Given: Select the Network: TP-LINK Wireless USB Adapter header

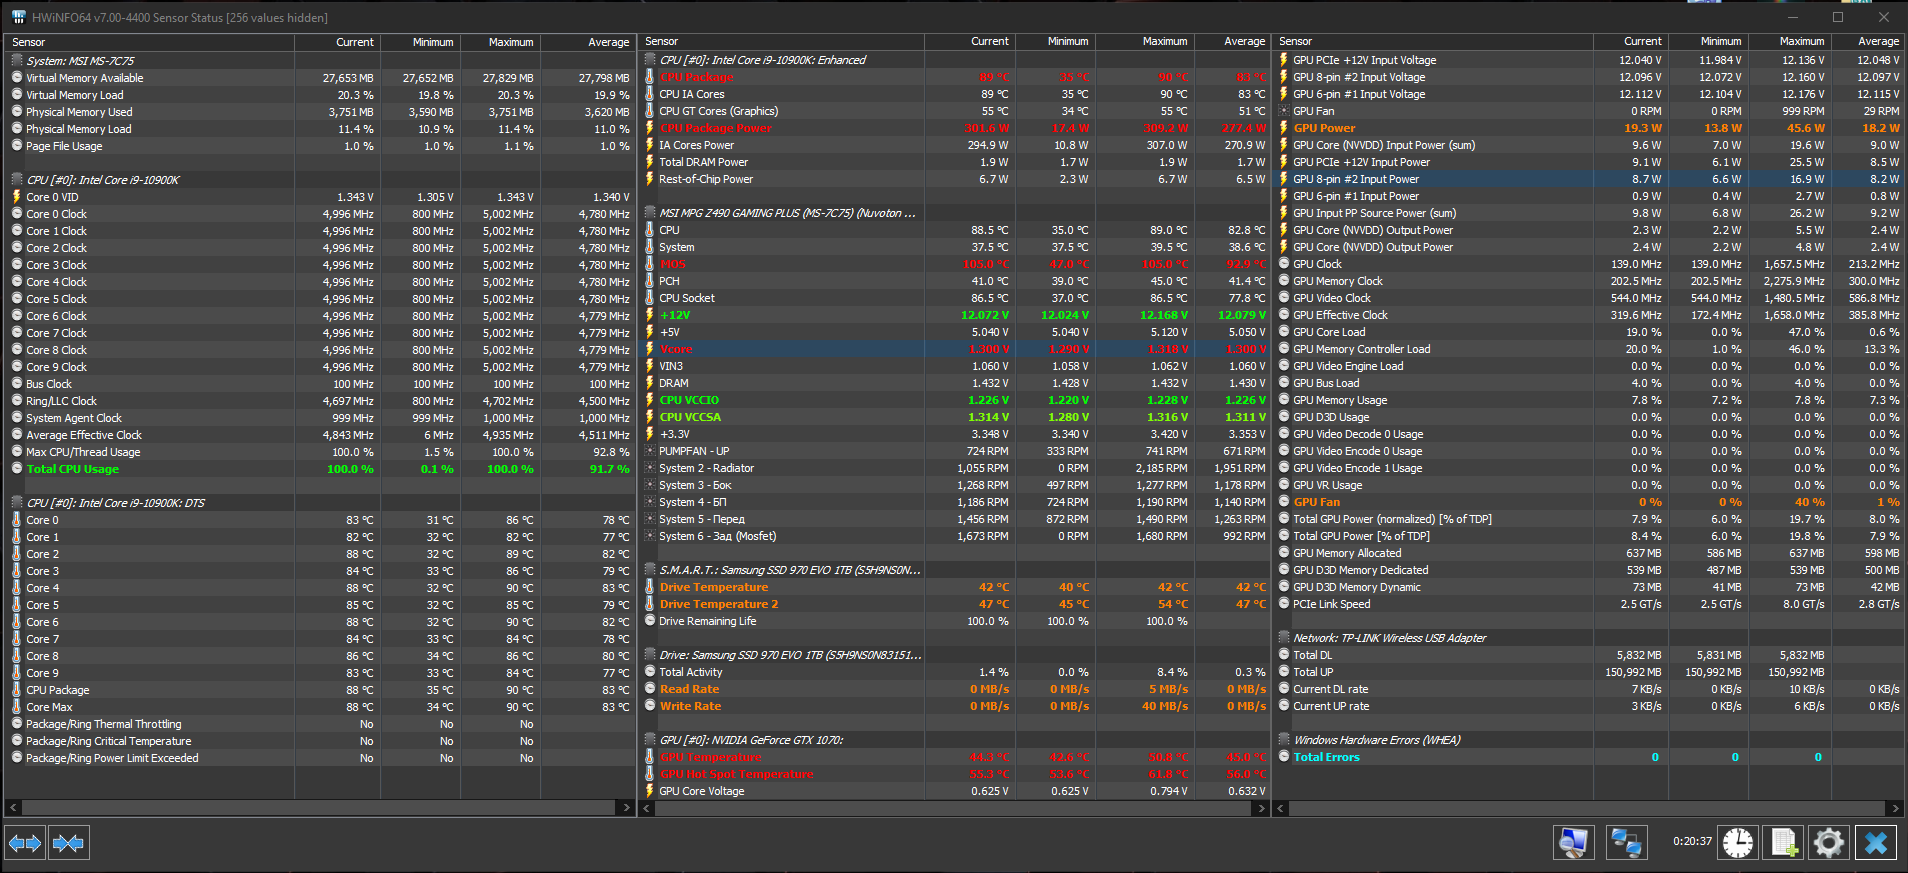Looking at the screenshot, I should click(1588, 638).
